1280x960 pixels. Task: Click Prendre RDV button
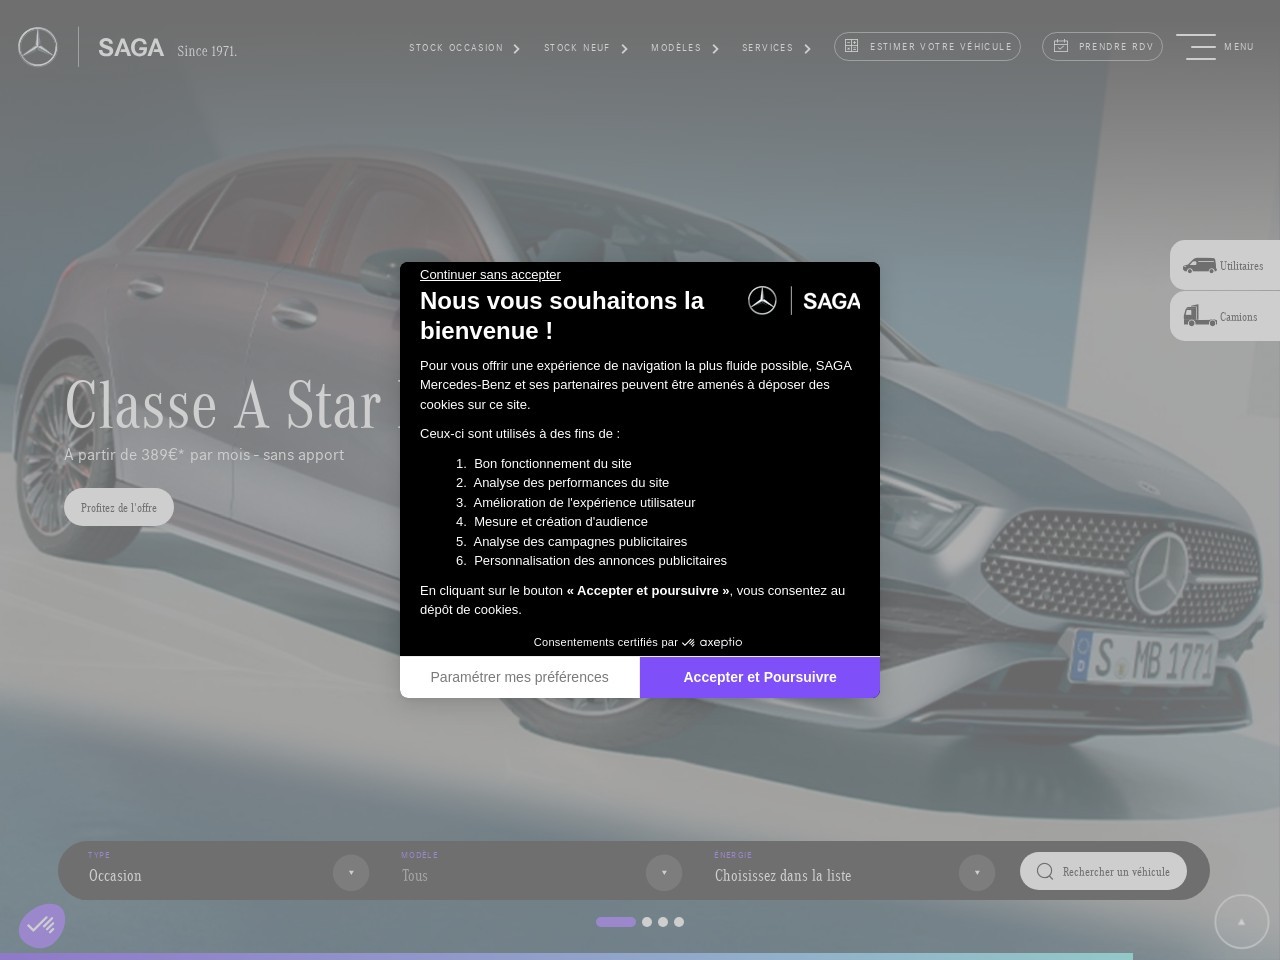coord(1102,46)
